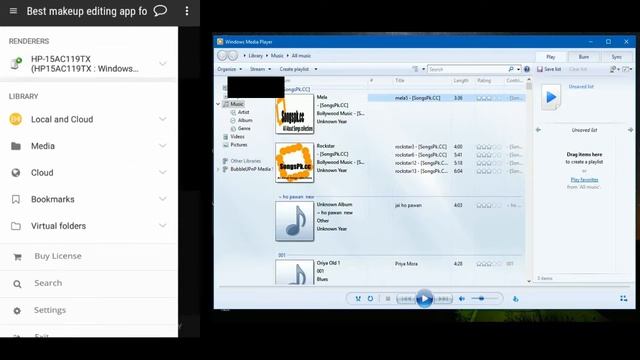Image resolution: width=640 pixels, height=360 pixels.
Task: Switch to Now Playing view icon
Action: [624, 299]
